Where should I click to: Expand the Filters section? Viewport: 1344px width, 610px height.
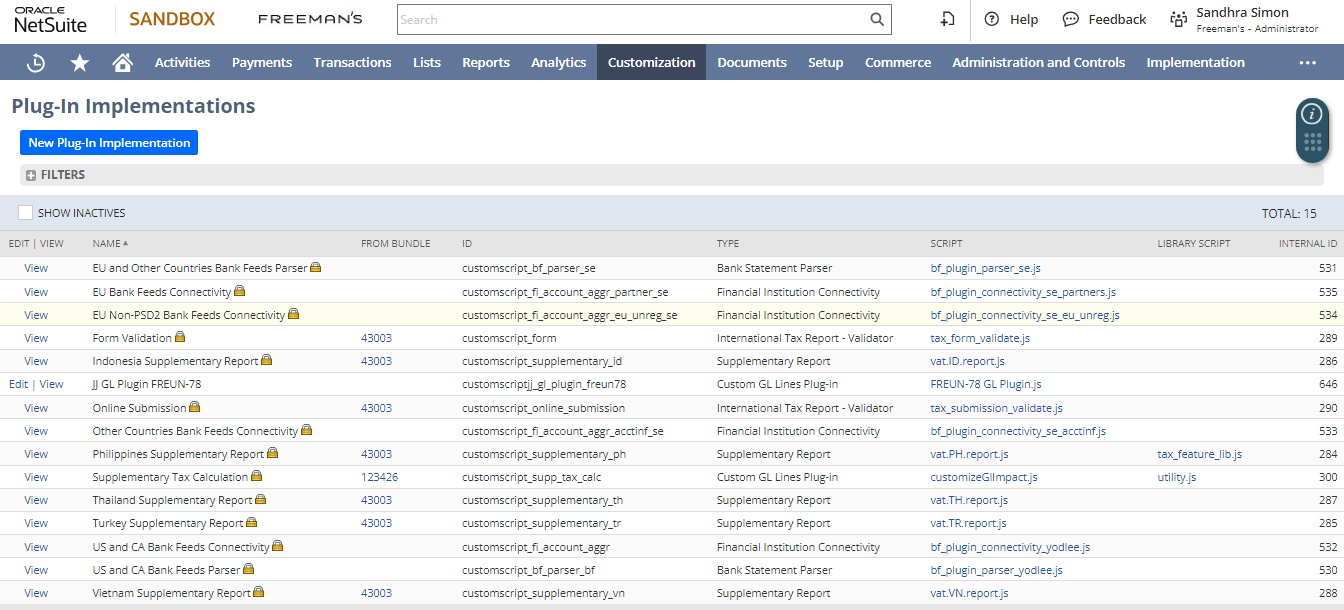tap(31, 175)
